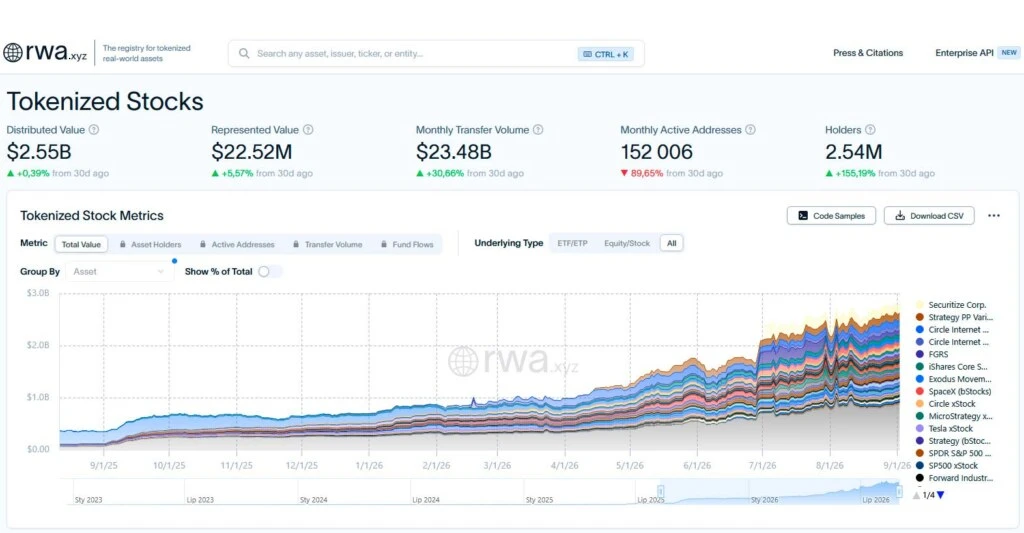
Task: Go to next legend page arrow
Action: click(x=941, y=495)
